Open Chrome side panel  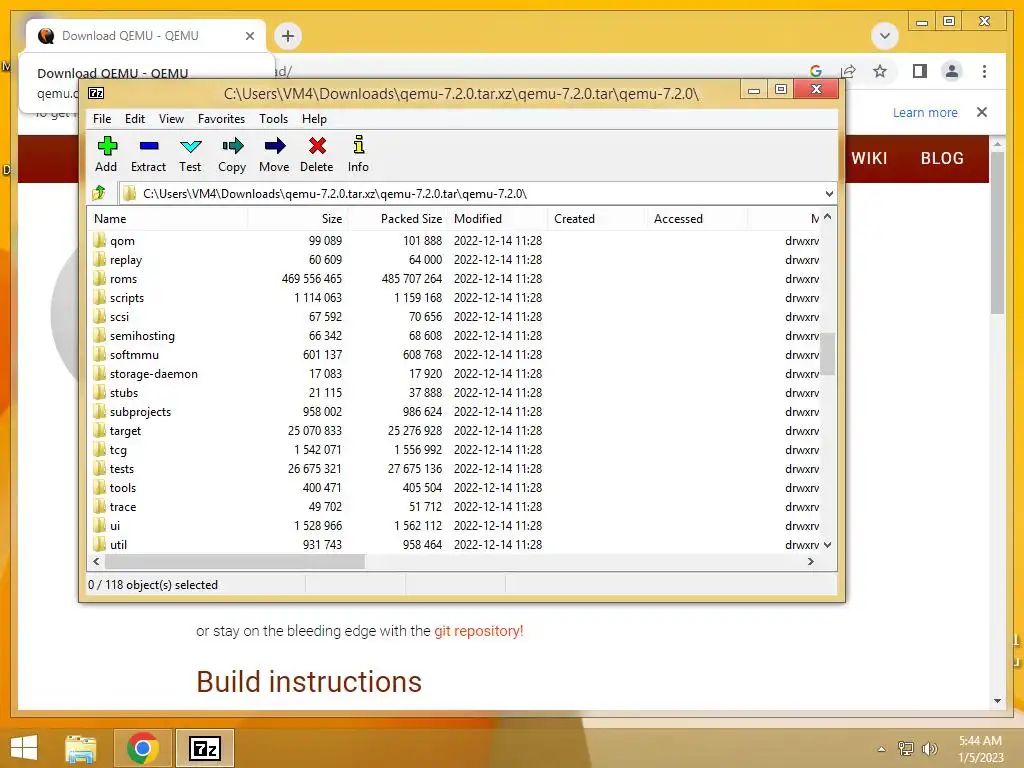pos(920,71)
